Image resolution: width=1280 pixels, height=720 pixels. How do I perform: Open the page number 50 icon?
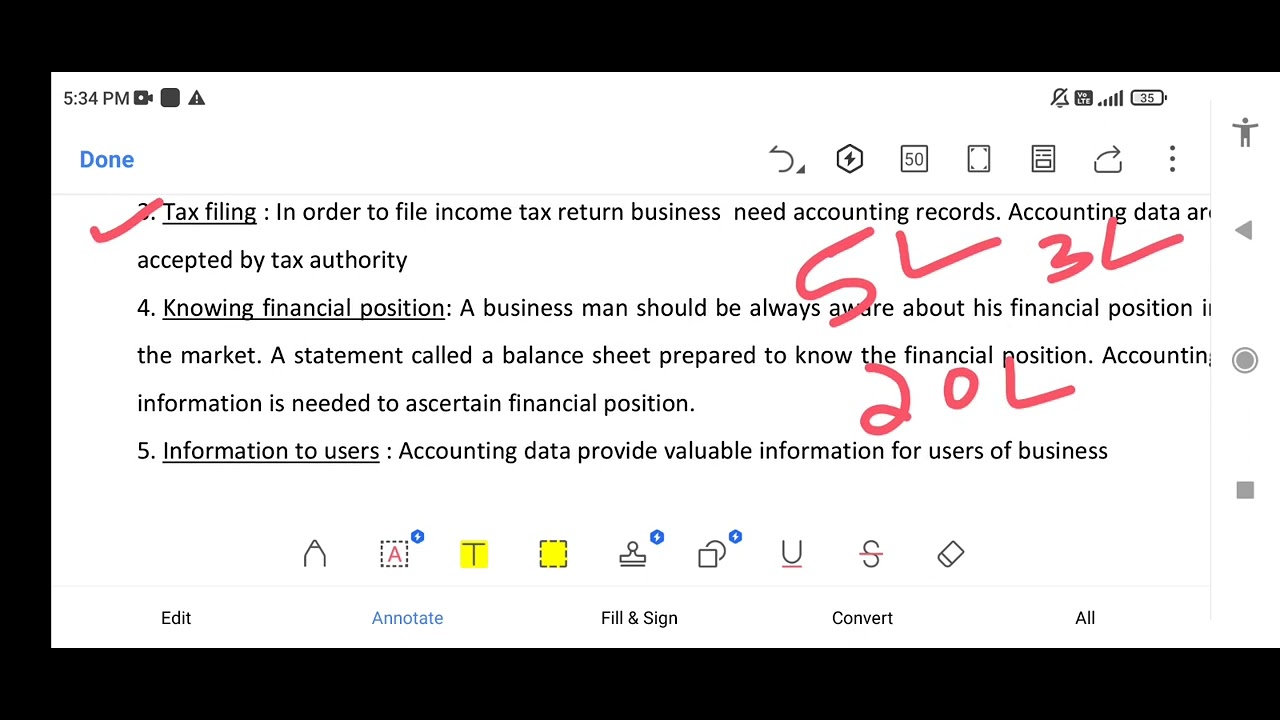[914, 159]
